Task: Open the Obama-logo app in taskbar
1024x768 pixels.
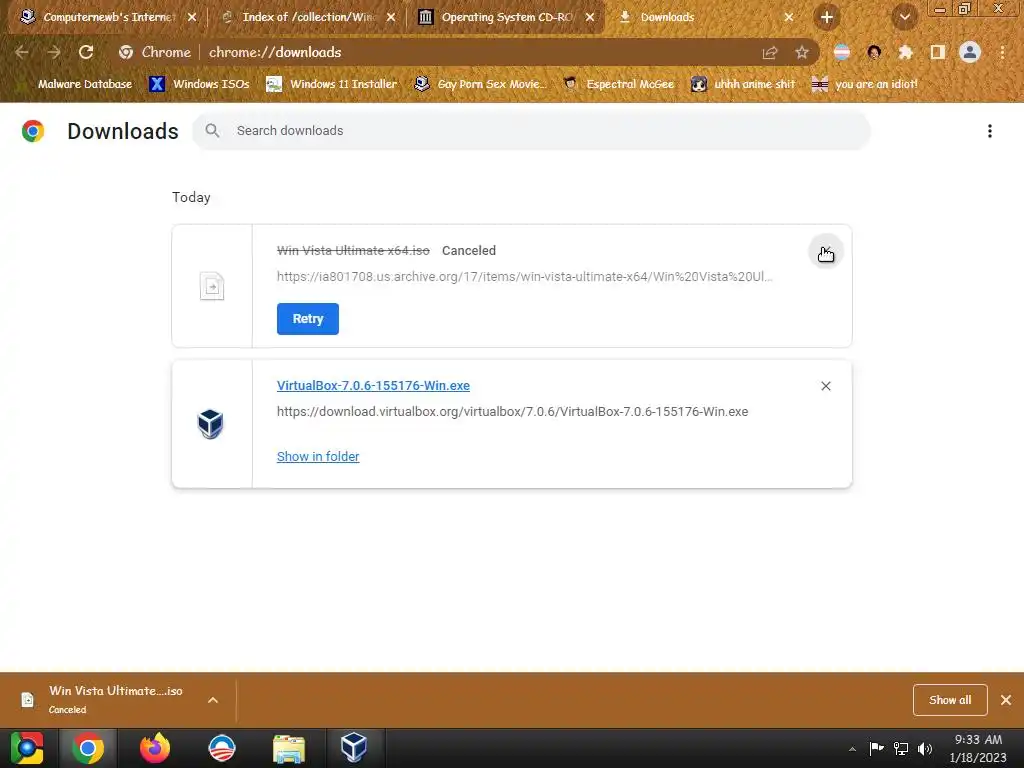Action: coord(221,748)
